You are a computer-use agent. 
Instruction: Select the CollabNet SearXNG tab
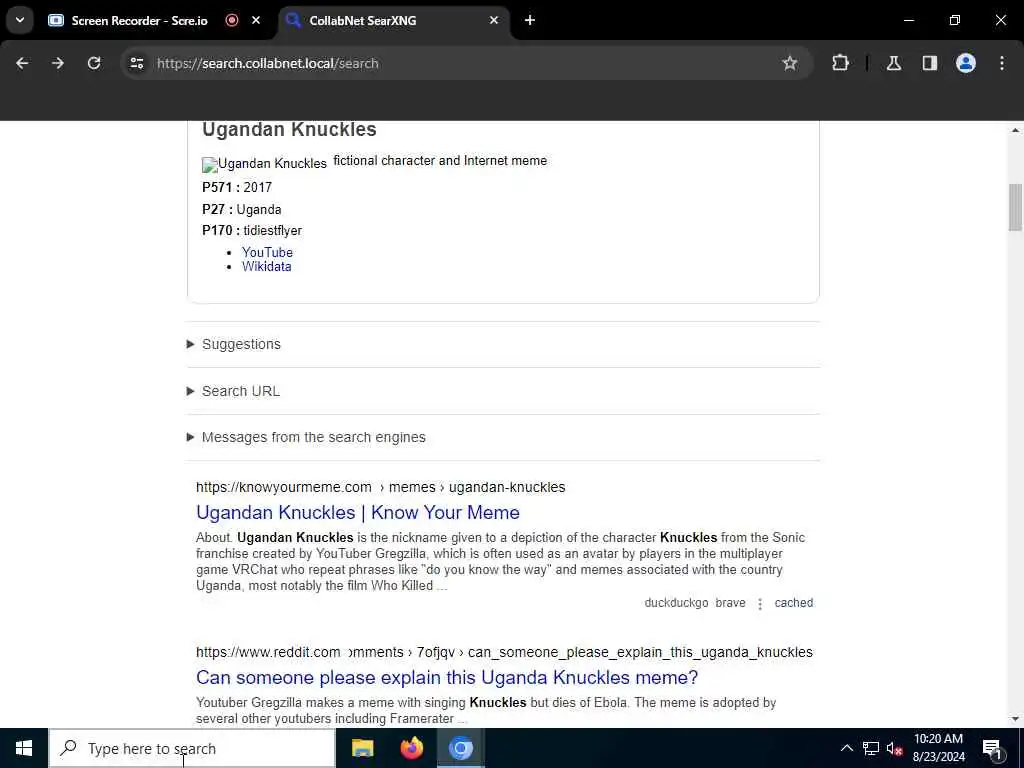[x=362, y=20]
